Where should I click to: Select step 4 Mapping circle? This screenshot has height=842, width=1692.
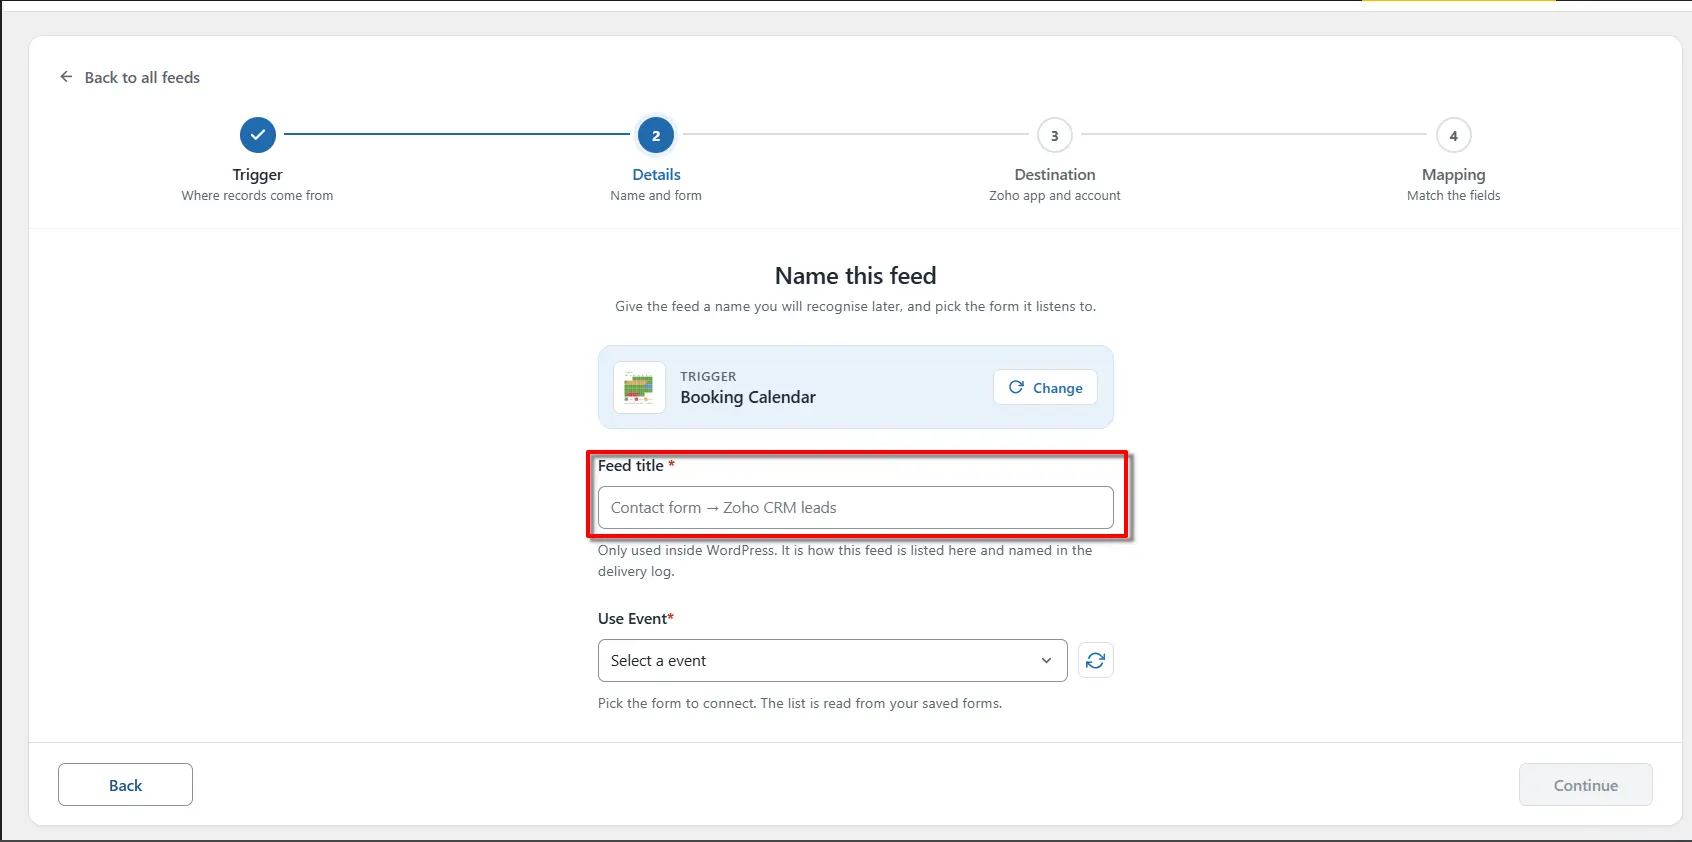(x=1453, y=135)
